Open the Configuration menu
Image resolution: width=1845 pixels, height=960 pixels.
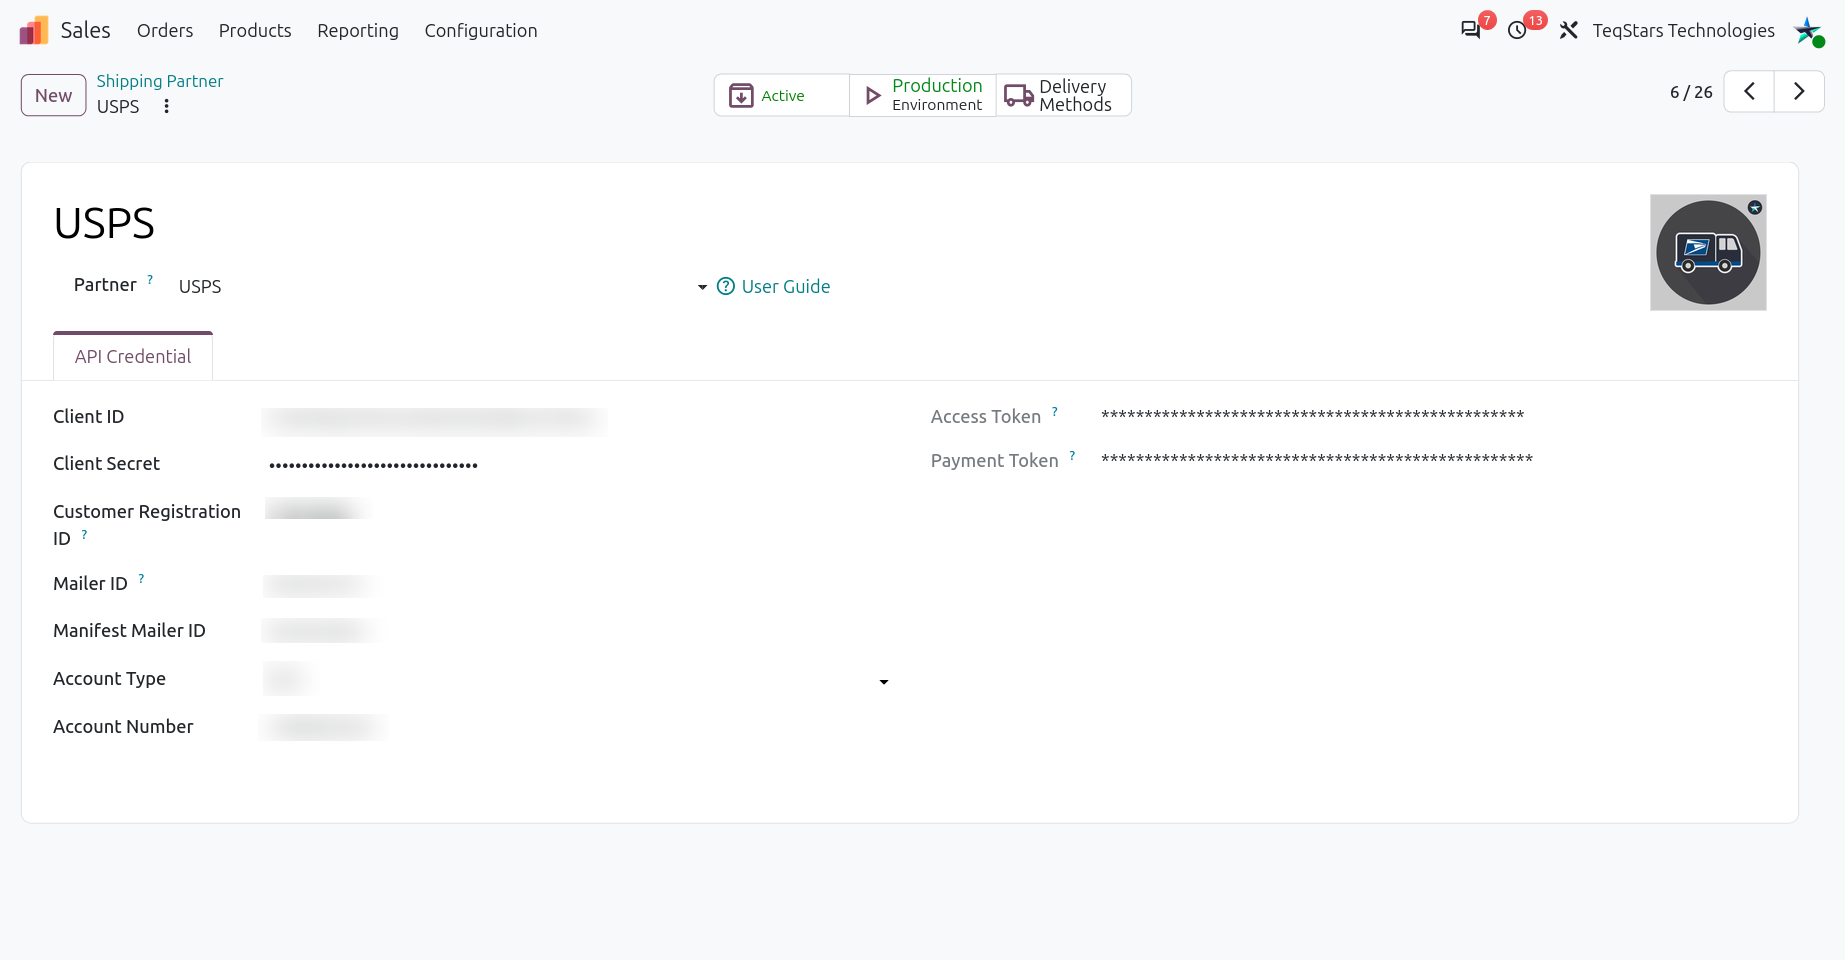point(481,31)
